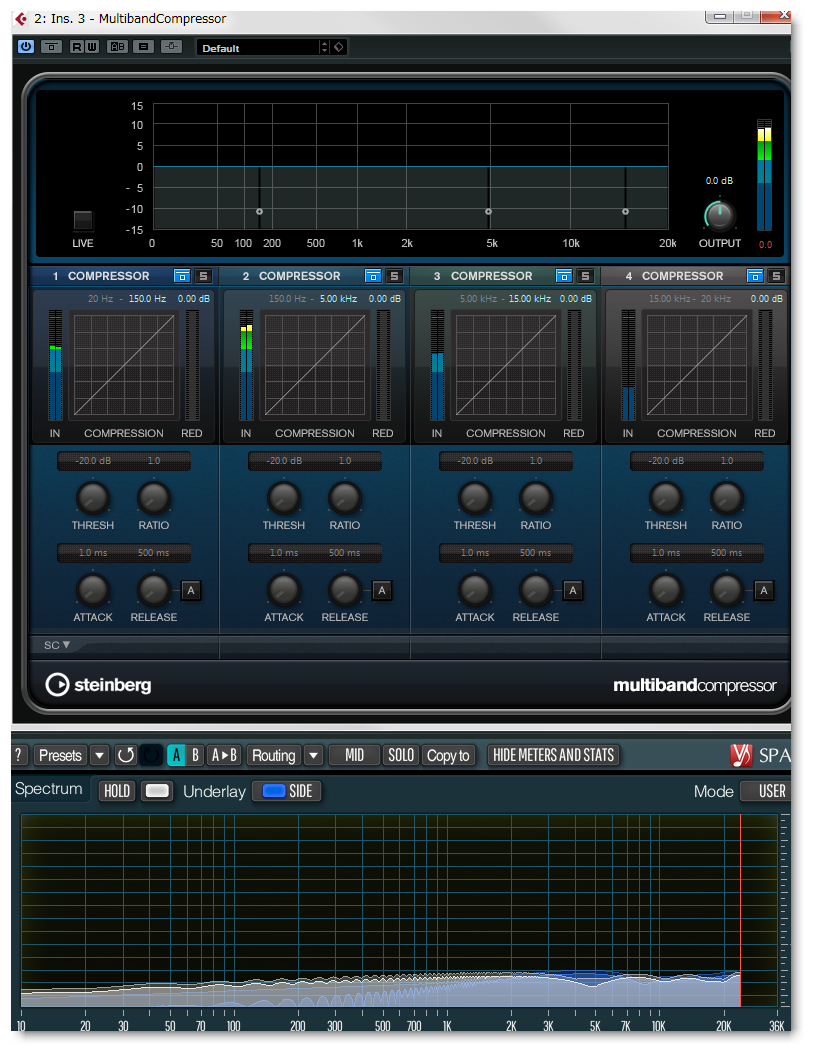Click the side-chain activate icon in toolbar
The width and height of the screenshot is (814, 1054).
(x=171, y=46)
